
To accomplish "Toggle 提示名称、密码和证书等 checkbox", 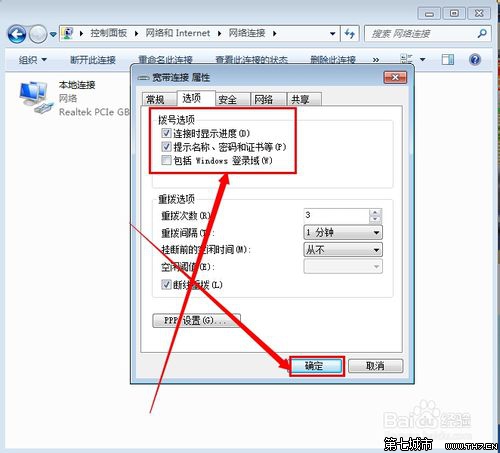I will tap(166, 146).
